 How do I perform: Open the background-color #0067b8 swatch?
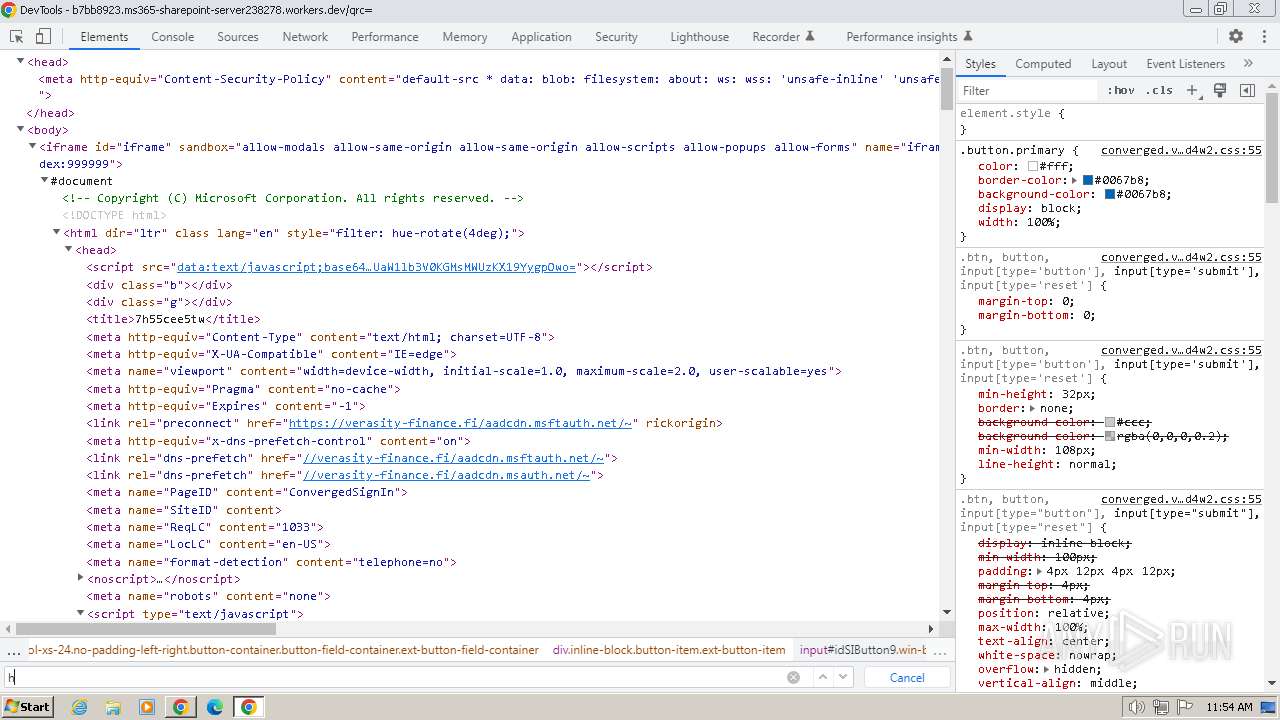coord(1109,194)
